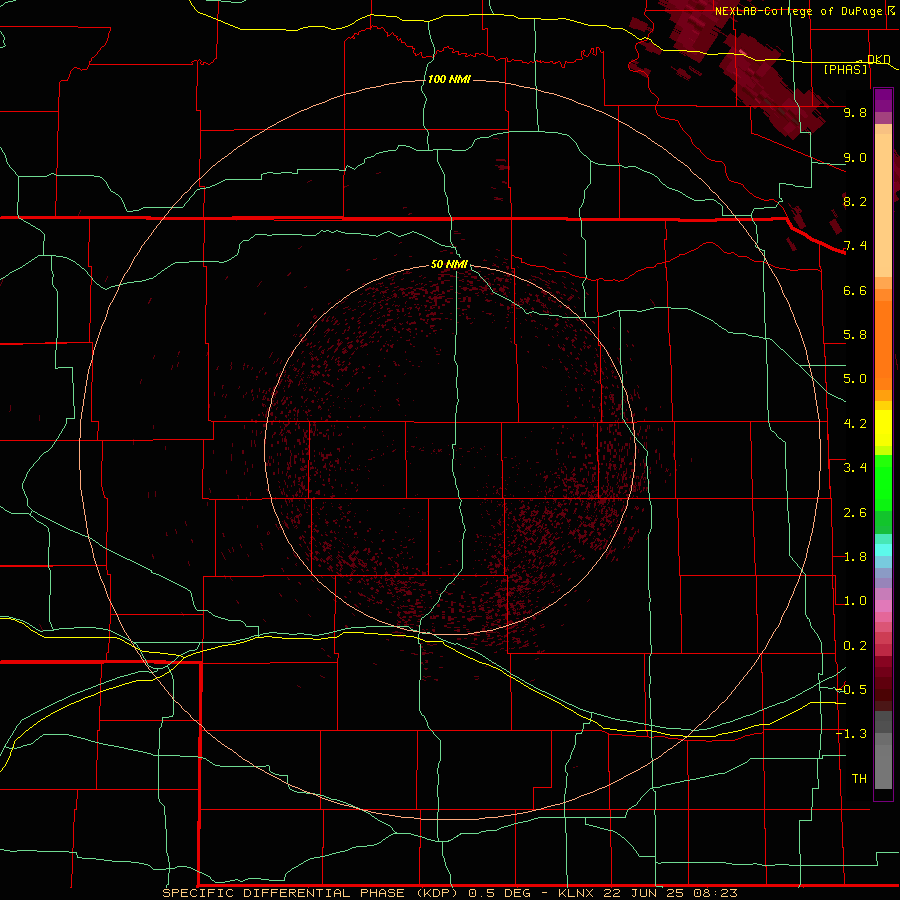Viewport: 900px width, 900px height.
Task: Click the TH threshold legend label
Action: pyautogui.click(x=859, y=779)
